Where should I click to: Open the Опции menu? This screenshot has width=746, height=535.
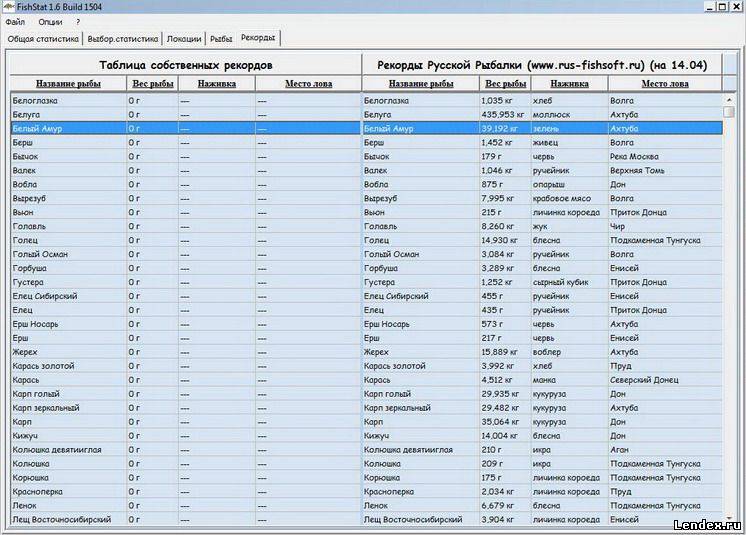pyautogui.click(x=50, y=22)
